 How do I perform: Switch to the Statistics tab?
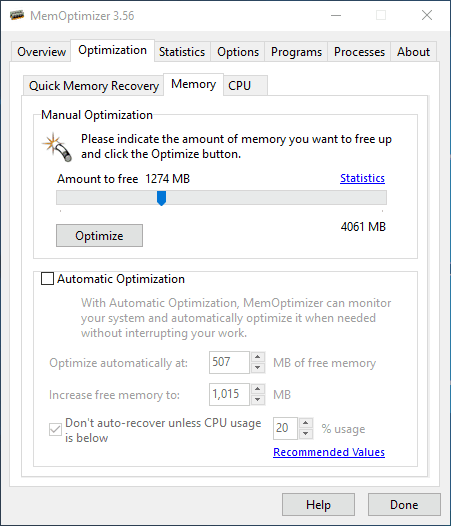pyautogui.click(x=182, y=52)
